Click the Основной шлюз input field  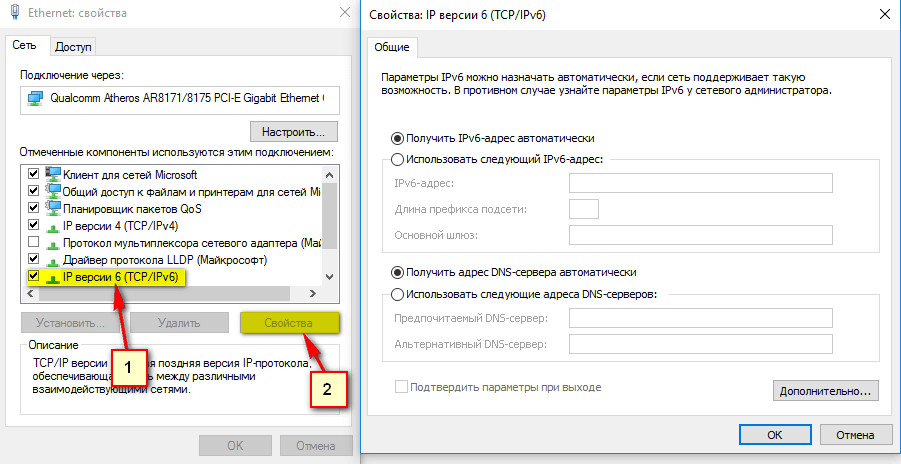pyautogui.click(x=700, y=235)
